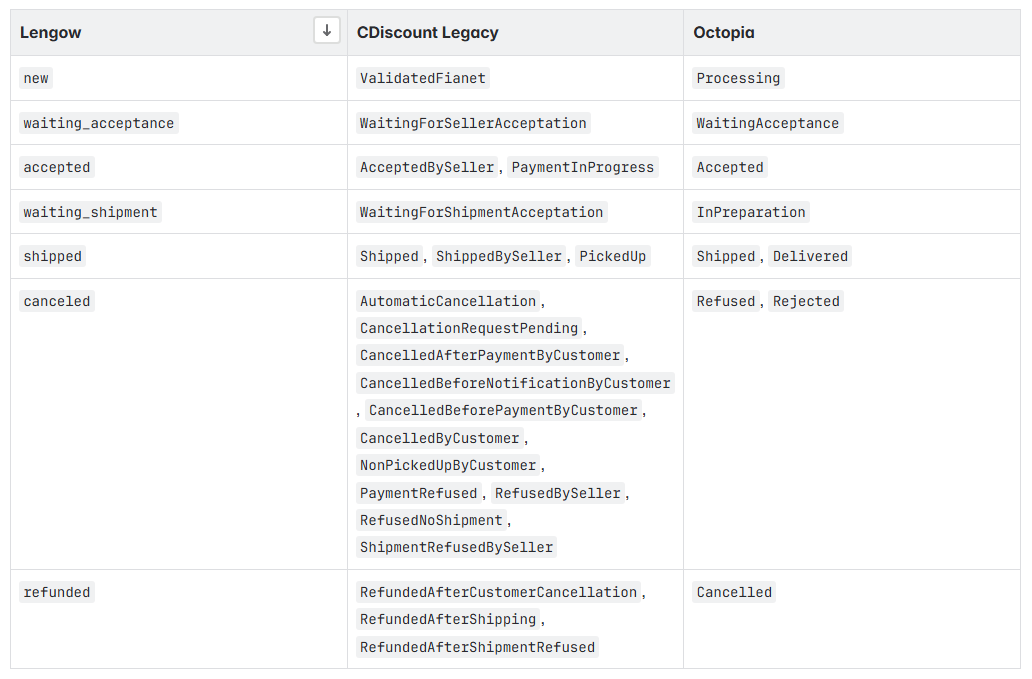Click the InPreparation code label
The image size is (1032, 679).
pyautogui.click(x=751, y=212)
